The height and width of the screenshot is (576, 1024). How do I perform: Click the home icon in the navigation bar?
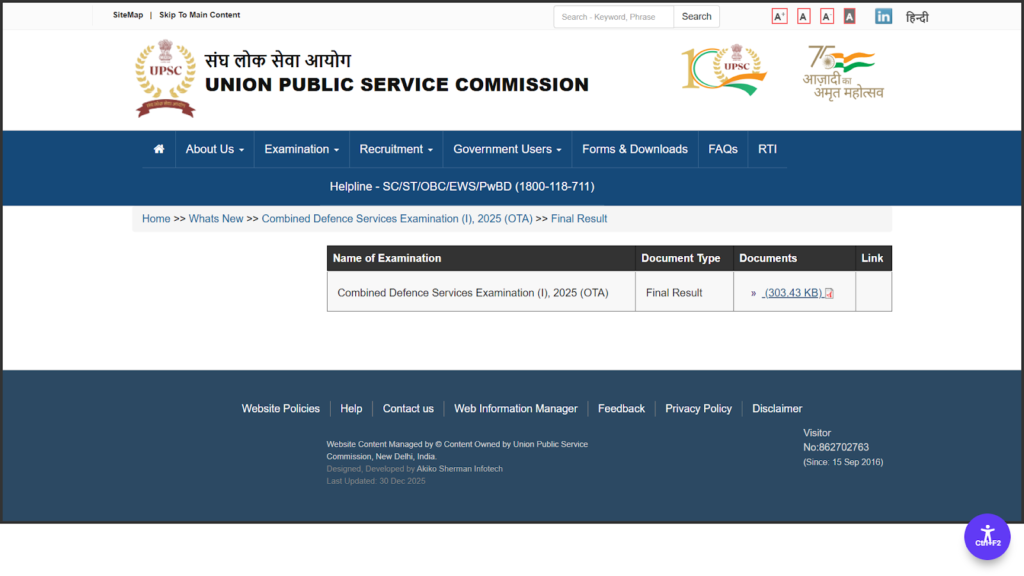coord(158,148)
